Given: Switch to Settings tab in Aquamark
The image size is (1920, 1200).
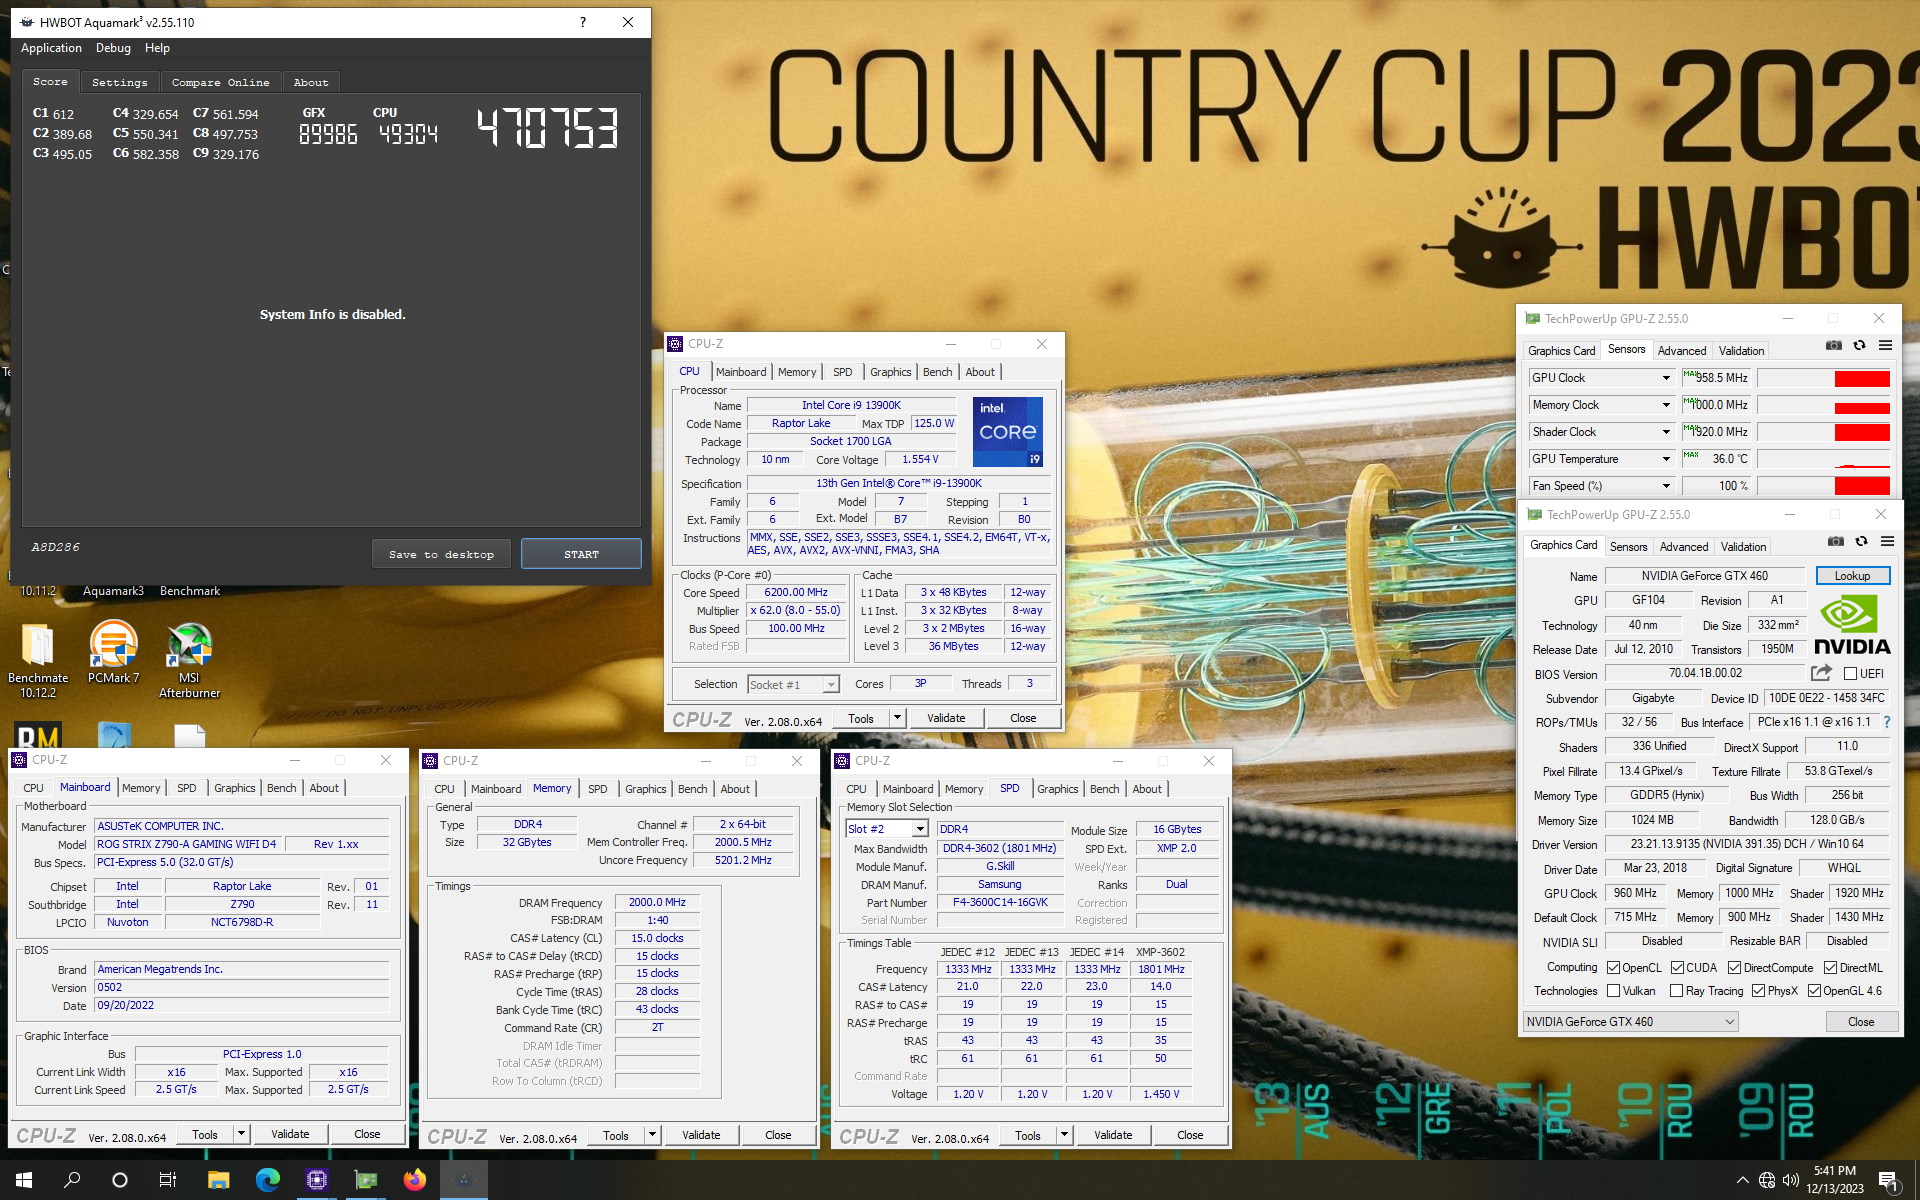Looking at the screenshot, I should pyautogui.click(x=119, y=83).
